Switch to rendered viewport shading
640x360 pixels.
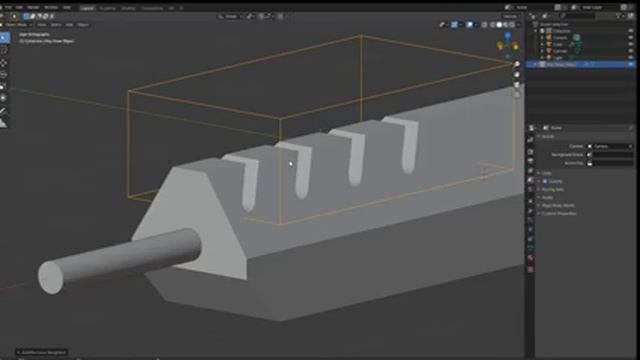pos(512,25)
